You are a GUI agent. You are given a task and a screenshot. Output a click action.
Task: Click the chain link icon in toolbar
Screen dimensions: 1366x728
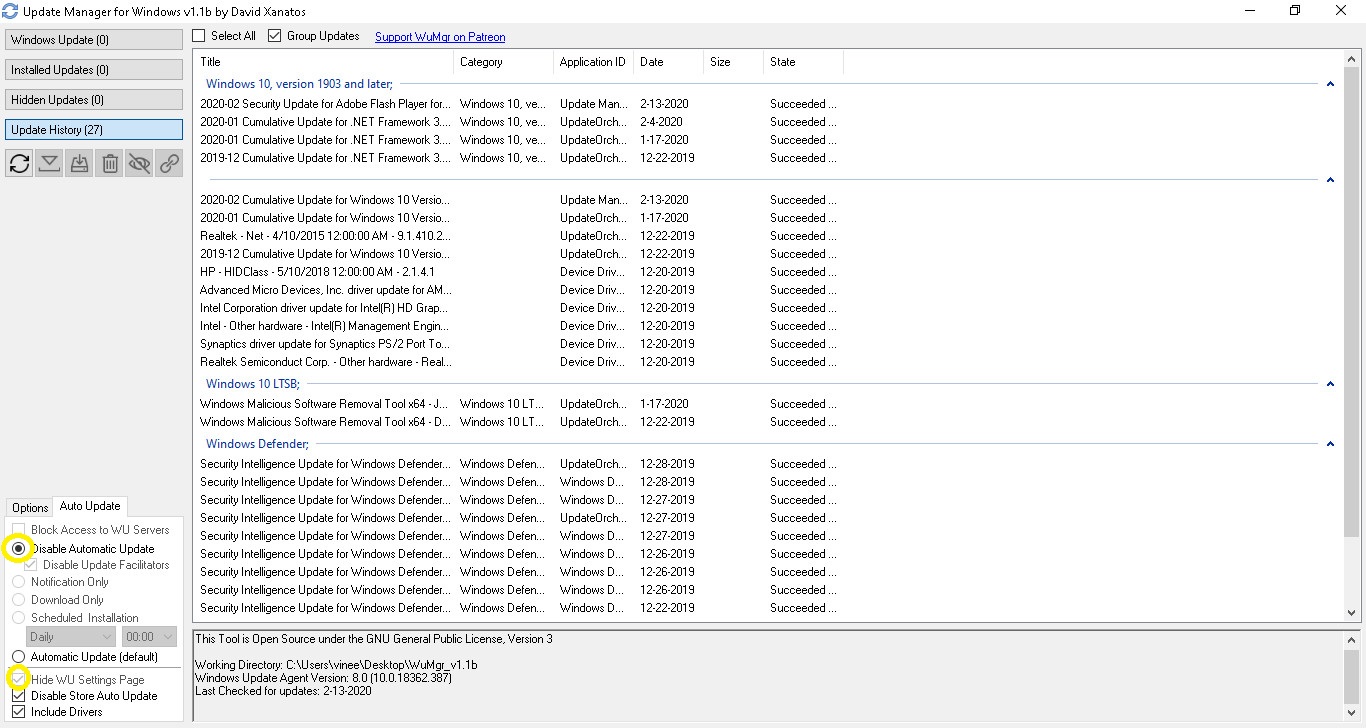[x=170, y=164]
